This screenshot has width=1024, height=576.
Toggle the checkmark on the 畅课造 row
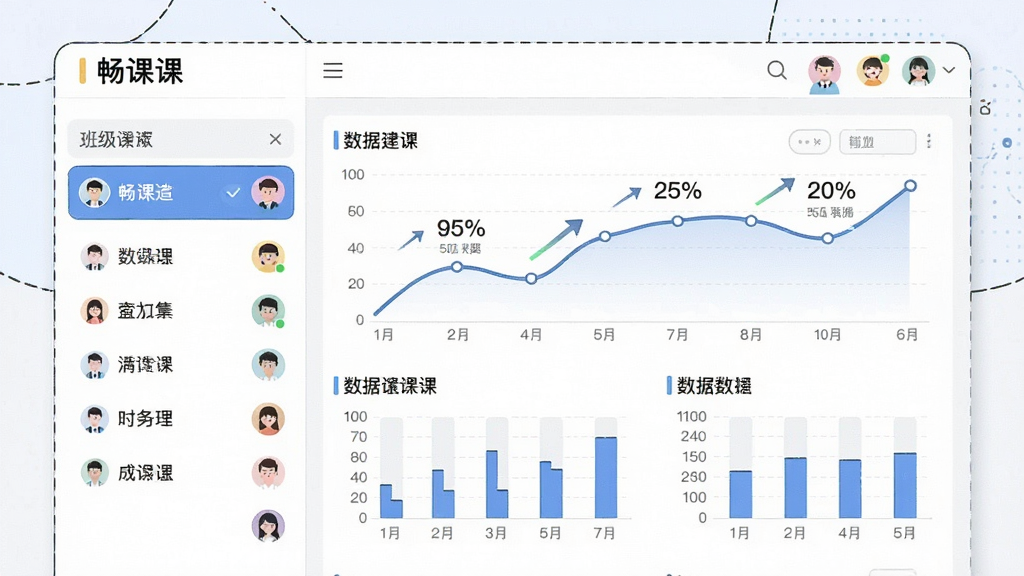click(x=233, y=193)
